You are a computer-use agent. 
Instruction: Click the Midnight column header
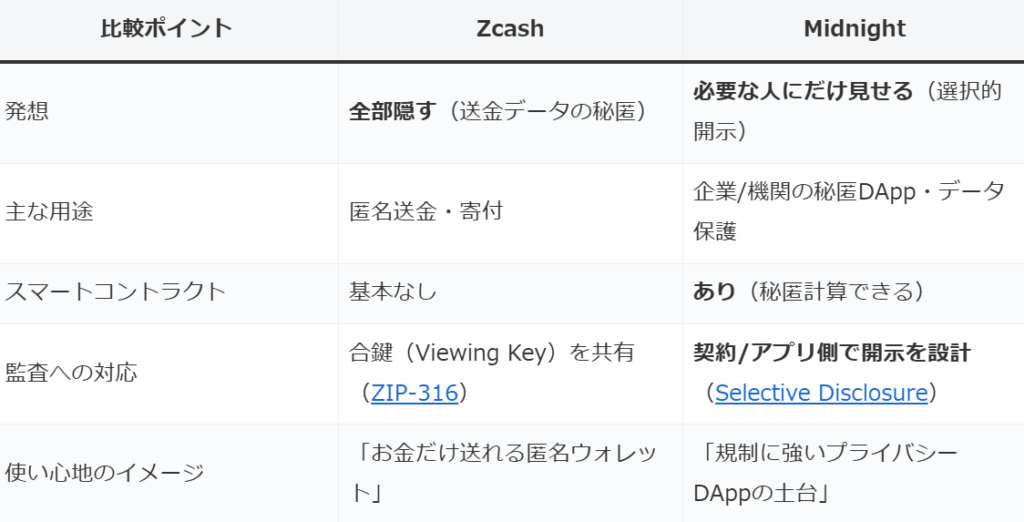coord(854,28)
